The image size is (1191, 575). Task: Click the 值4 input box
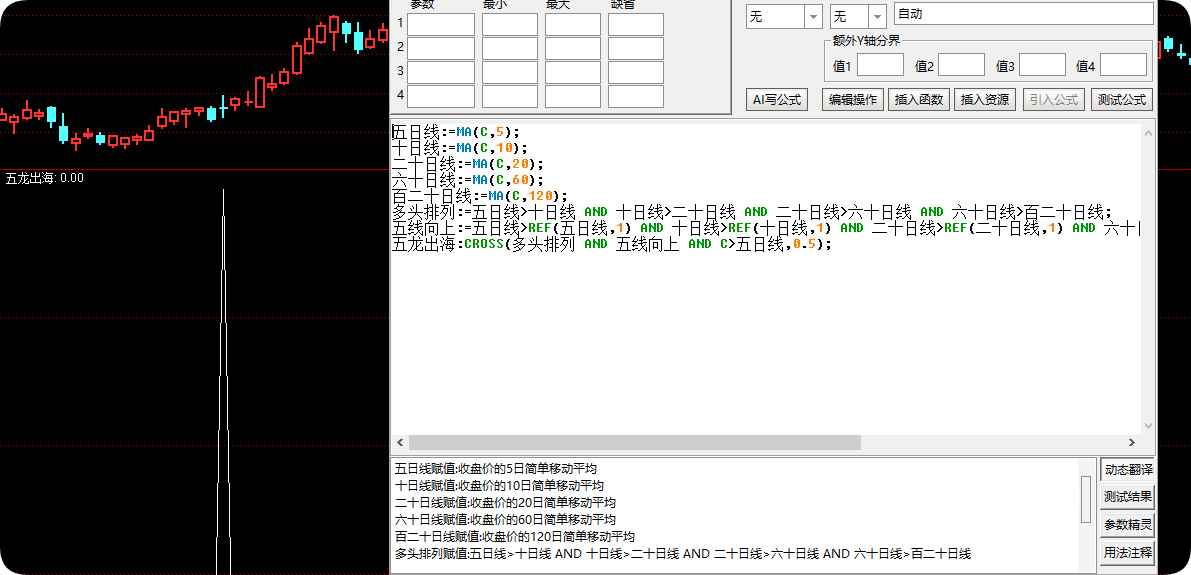(1123, 65)
